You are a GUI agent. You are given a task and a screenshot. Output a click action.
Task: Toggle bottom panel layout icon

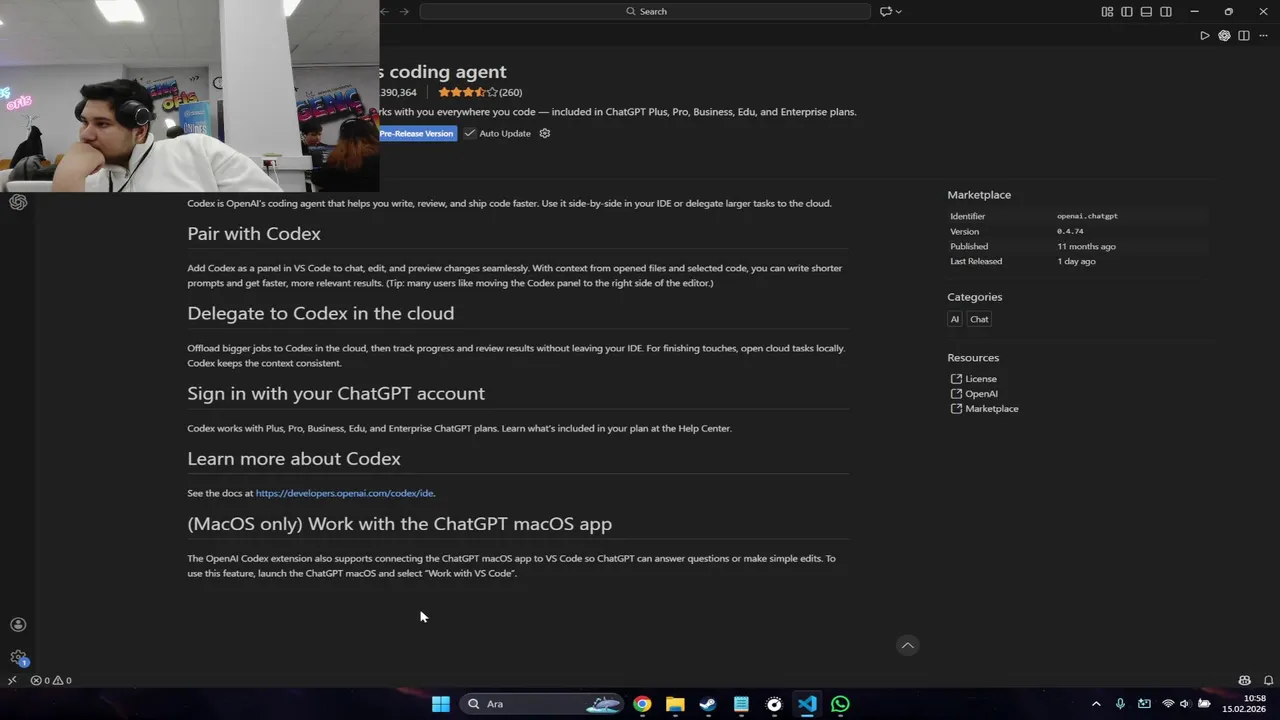[x=1146, y=11]
